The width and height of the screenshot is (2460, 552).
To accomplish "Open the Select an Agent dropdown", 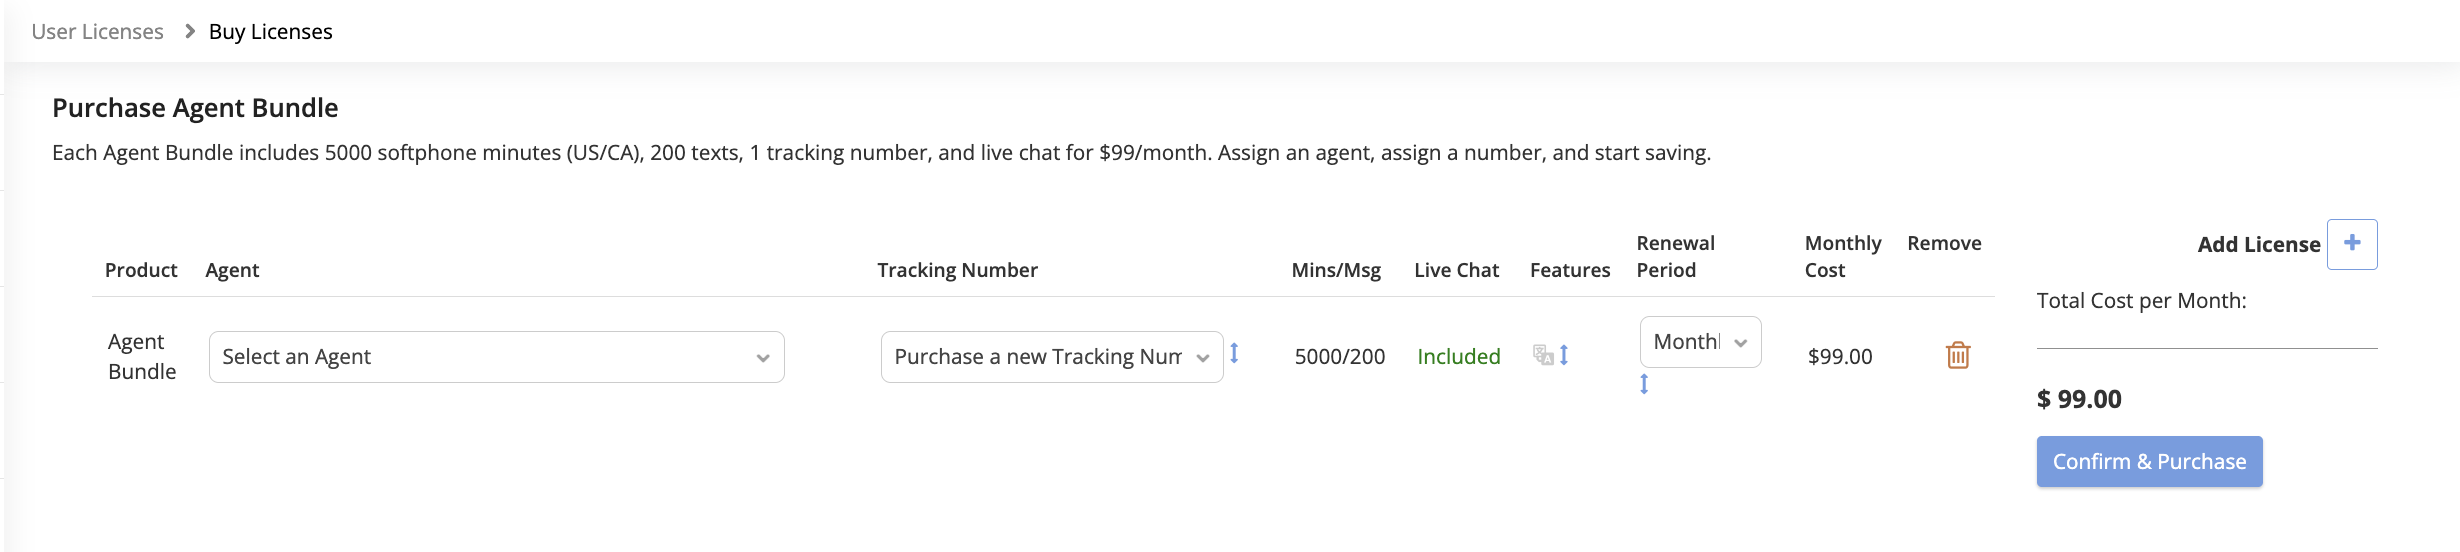I will [496, 357].
